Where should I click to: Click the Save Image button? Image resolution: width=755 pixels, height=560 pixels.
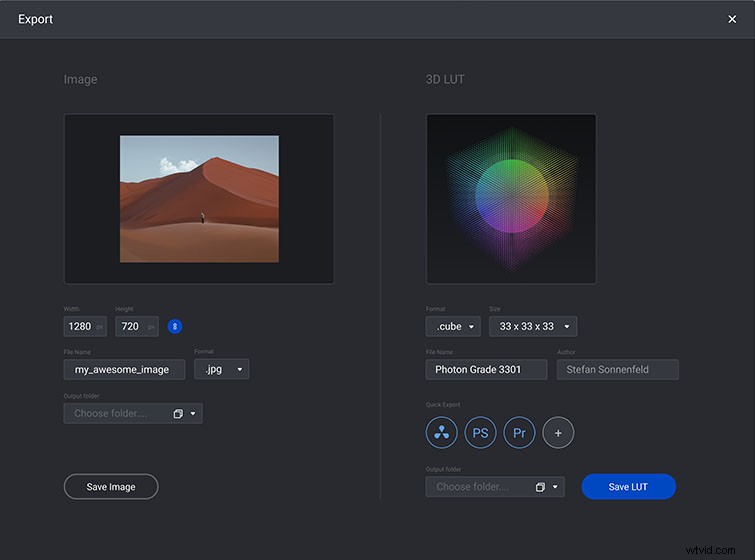coord(111,487)
